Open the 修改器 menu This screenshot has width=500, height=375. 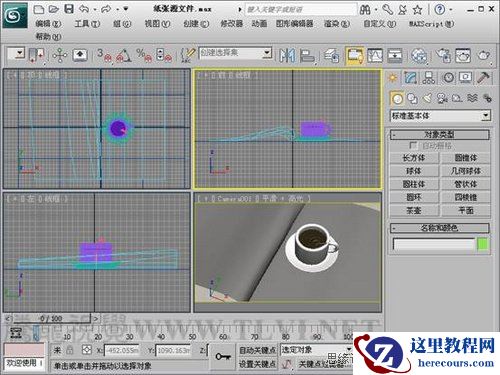[x=232, y=24]
